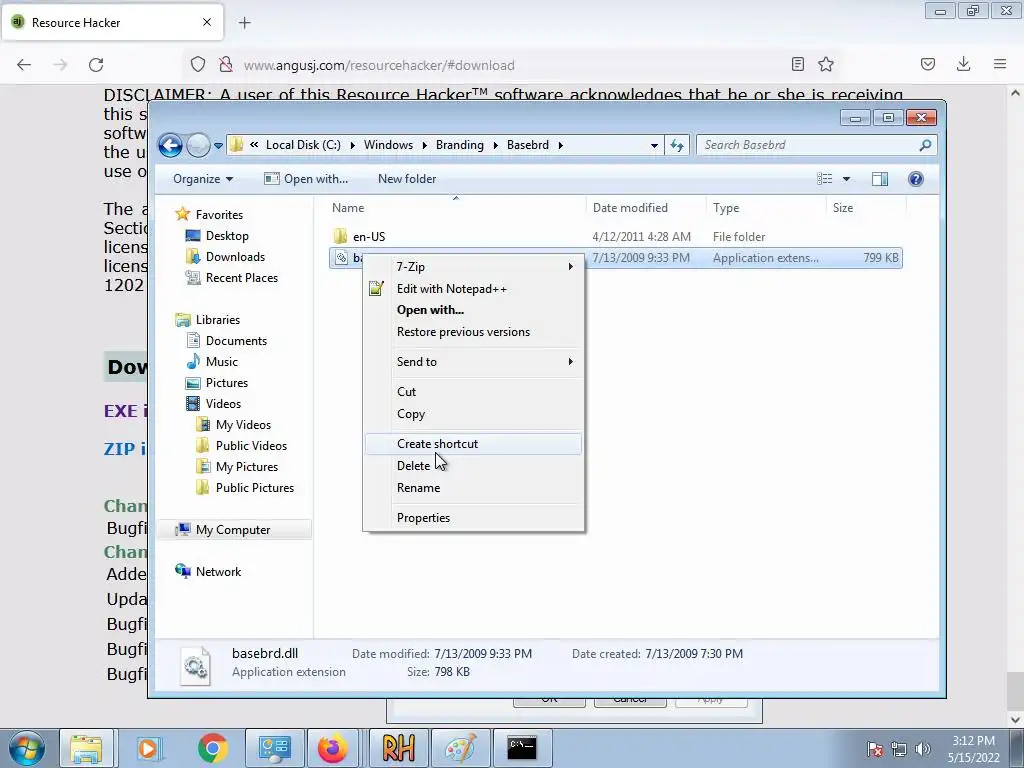The height and width of the screenshot is (768, 1024).
Task: Click the Explorer back arrow button
Action: (x=170, y=145)
